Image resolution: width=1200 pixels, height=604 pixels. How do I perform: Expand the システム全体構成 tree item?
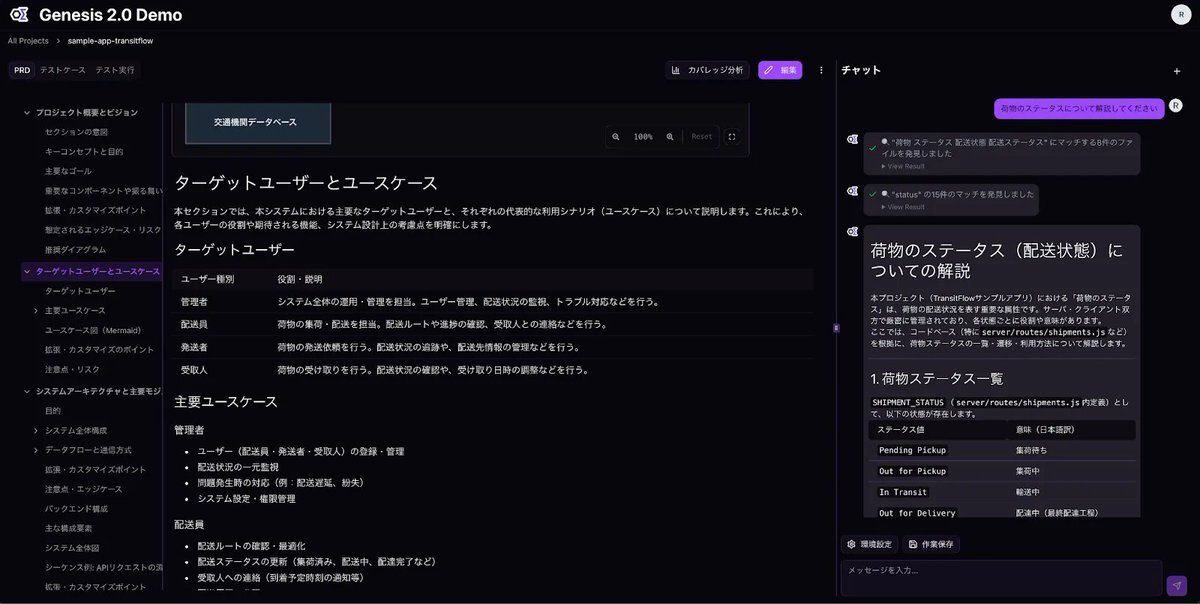coord(37,430)
